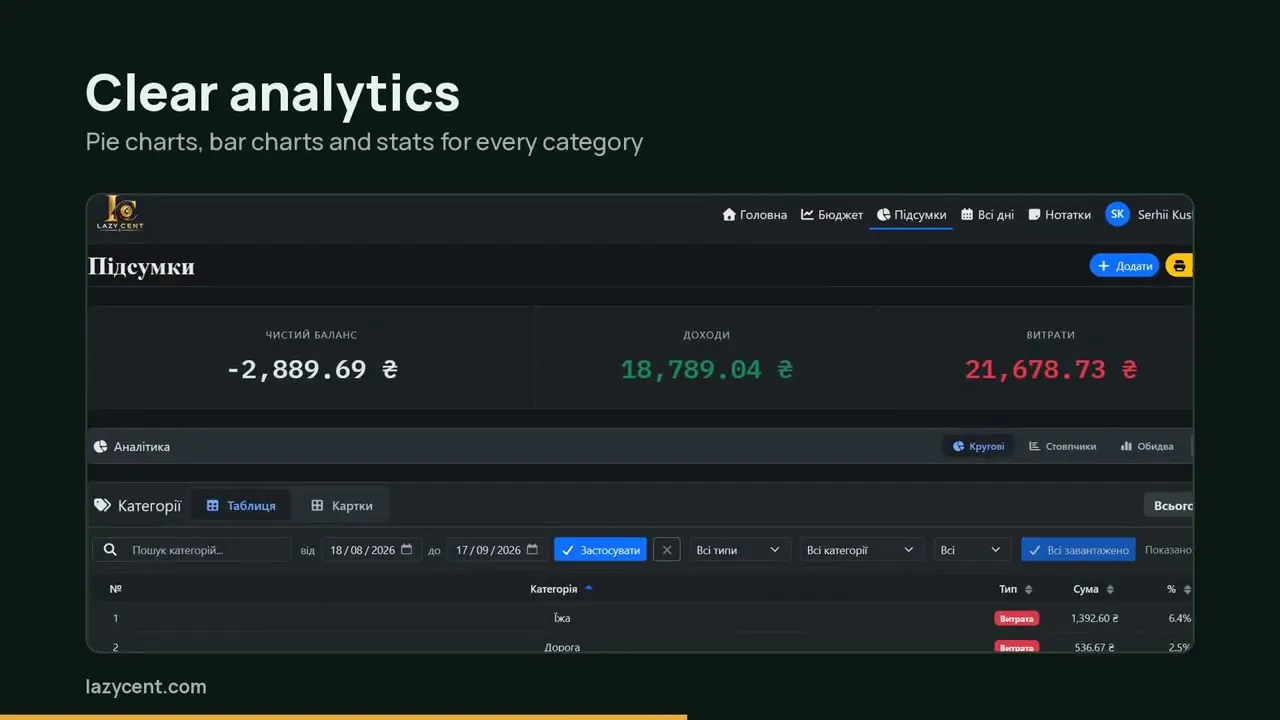The height and width of the screenshot is (720, 1280).
Task: Open the from-date 18/08/2026 field
Action: coord(371,550)
